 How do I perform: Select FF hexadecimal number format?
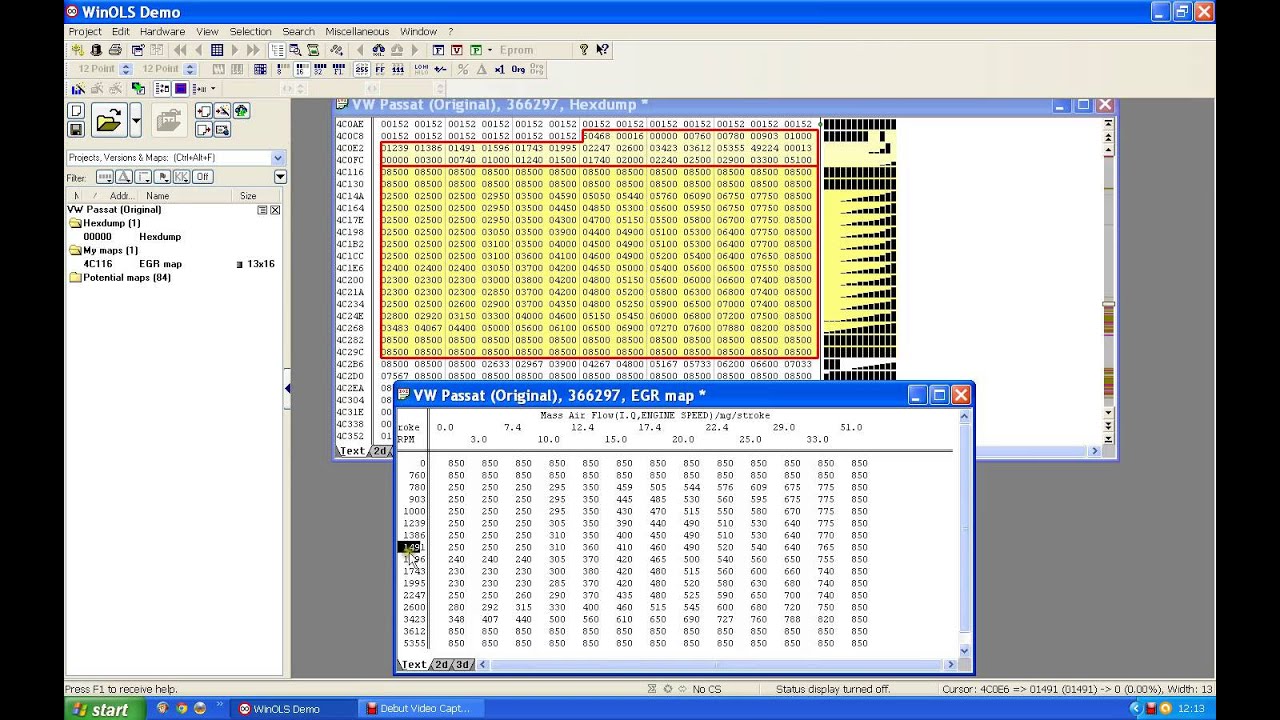(380, 69)
